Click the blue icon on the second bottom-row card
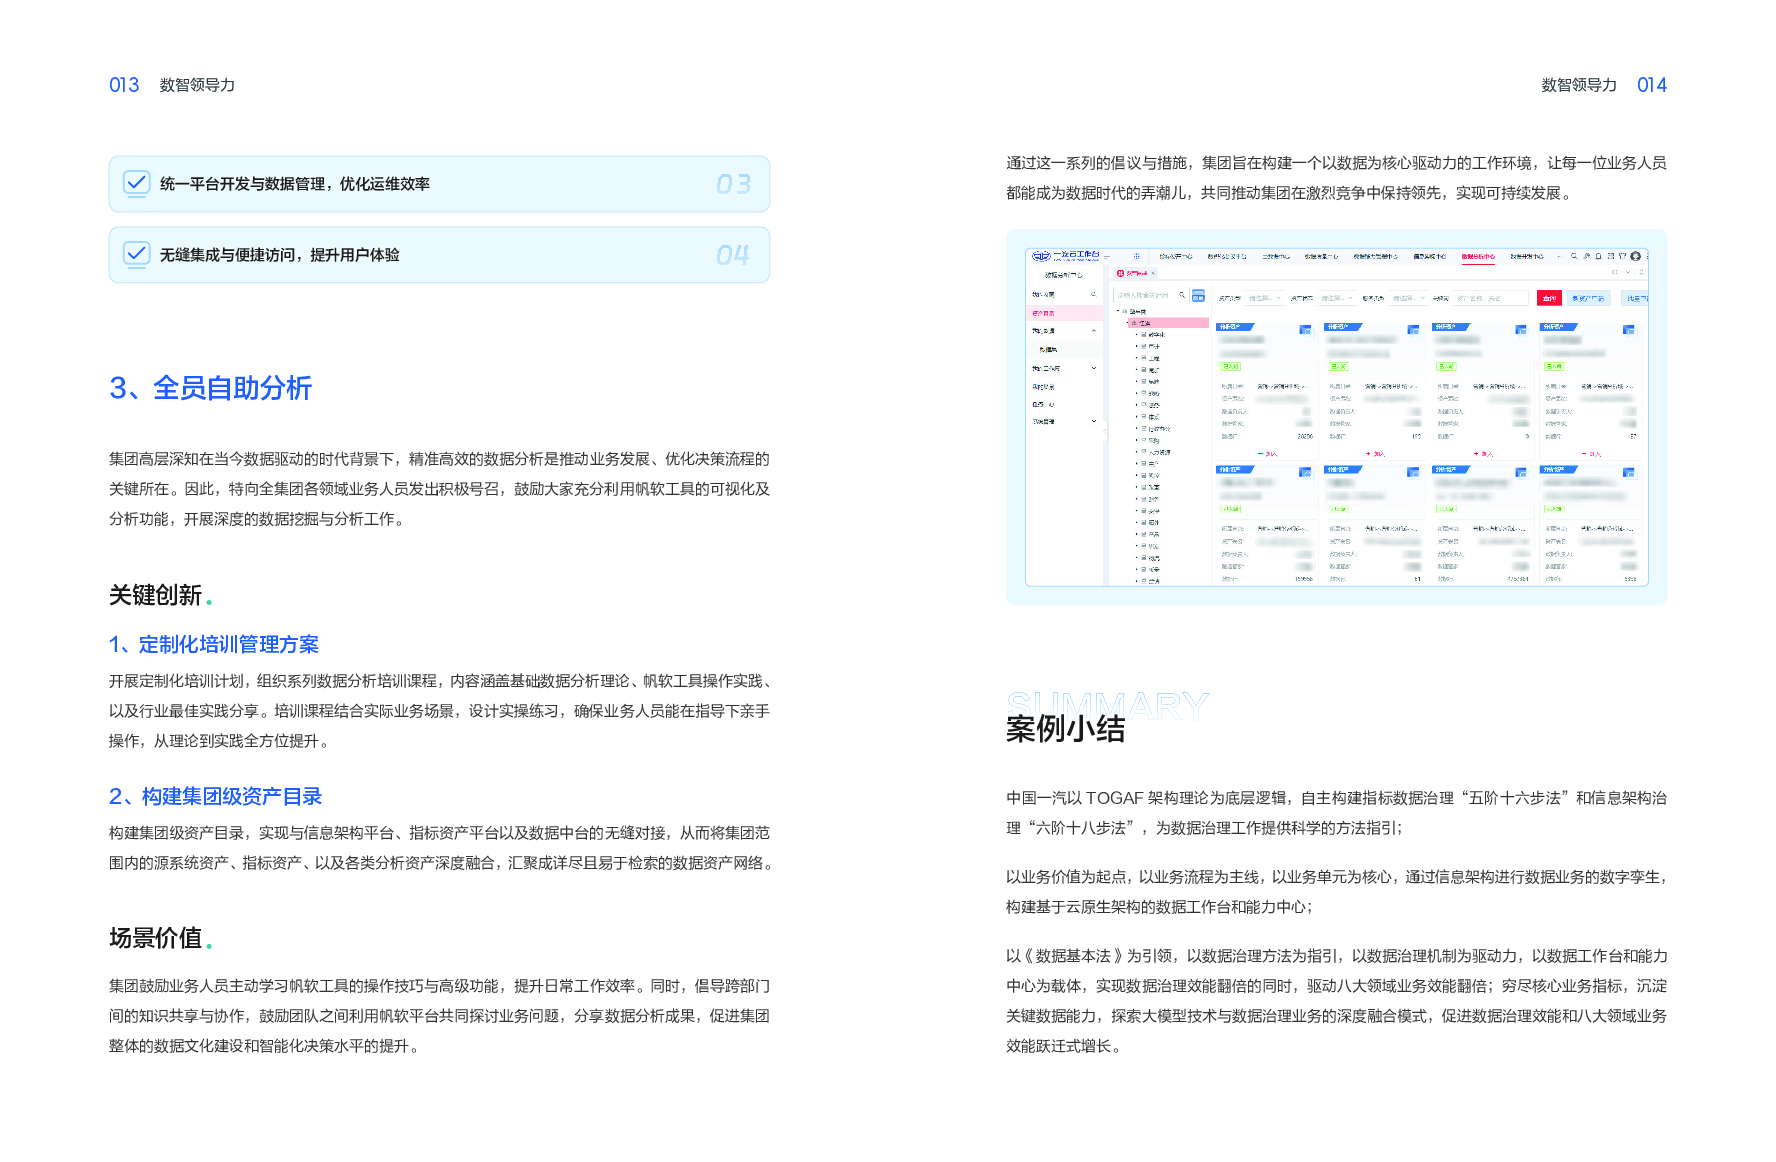 [1413, 471]
